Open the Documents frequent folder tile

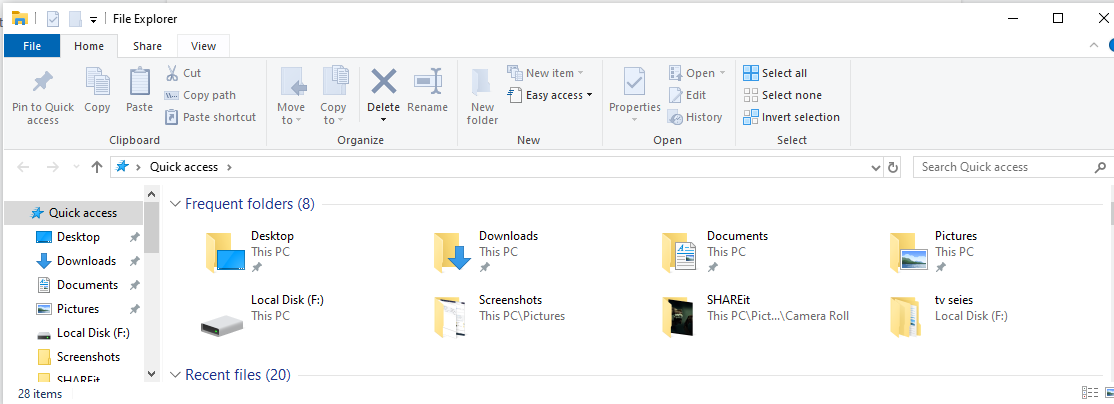pyautogui.click(x=715, y=251)
